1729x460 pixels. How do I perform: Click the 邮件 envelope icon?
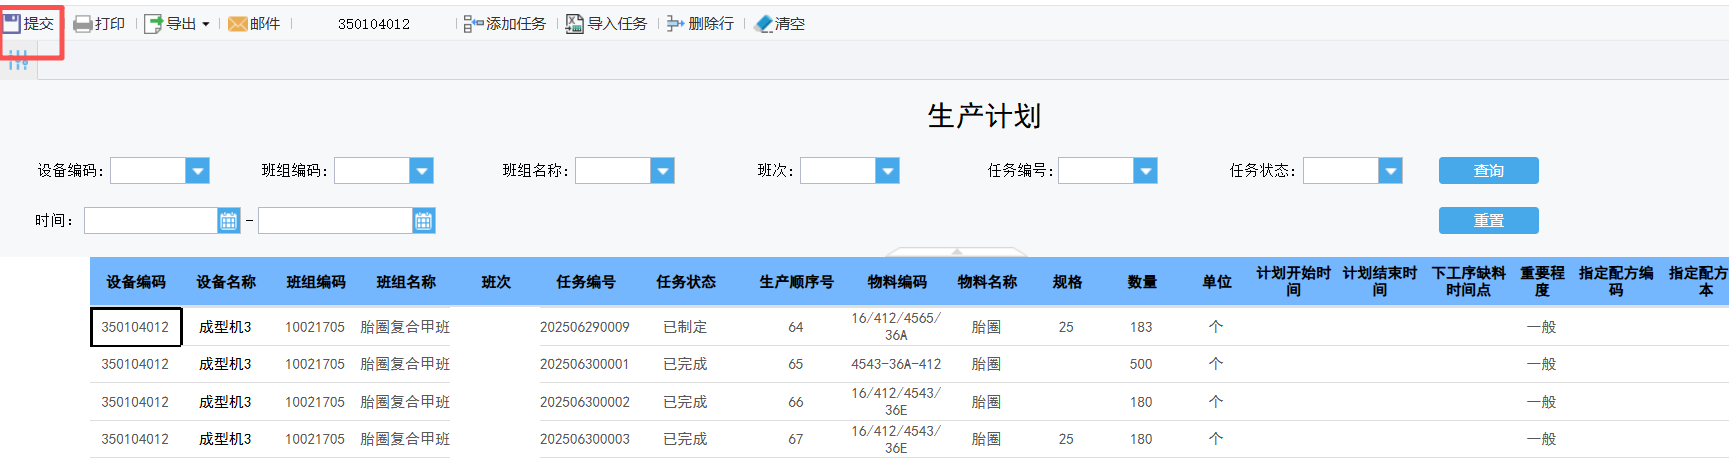click(x=237, y=24)
